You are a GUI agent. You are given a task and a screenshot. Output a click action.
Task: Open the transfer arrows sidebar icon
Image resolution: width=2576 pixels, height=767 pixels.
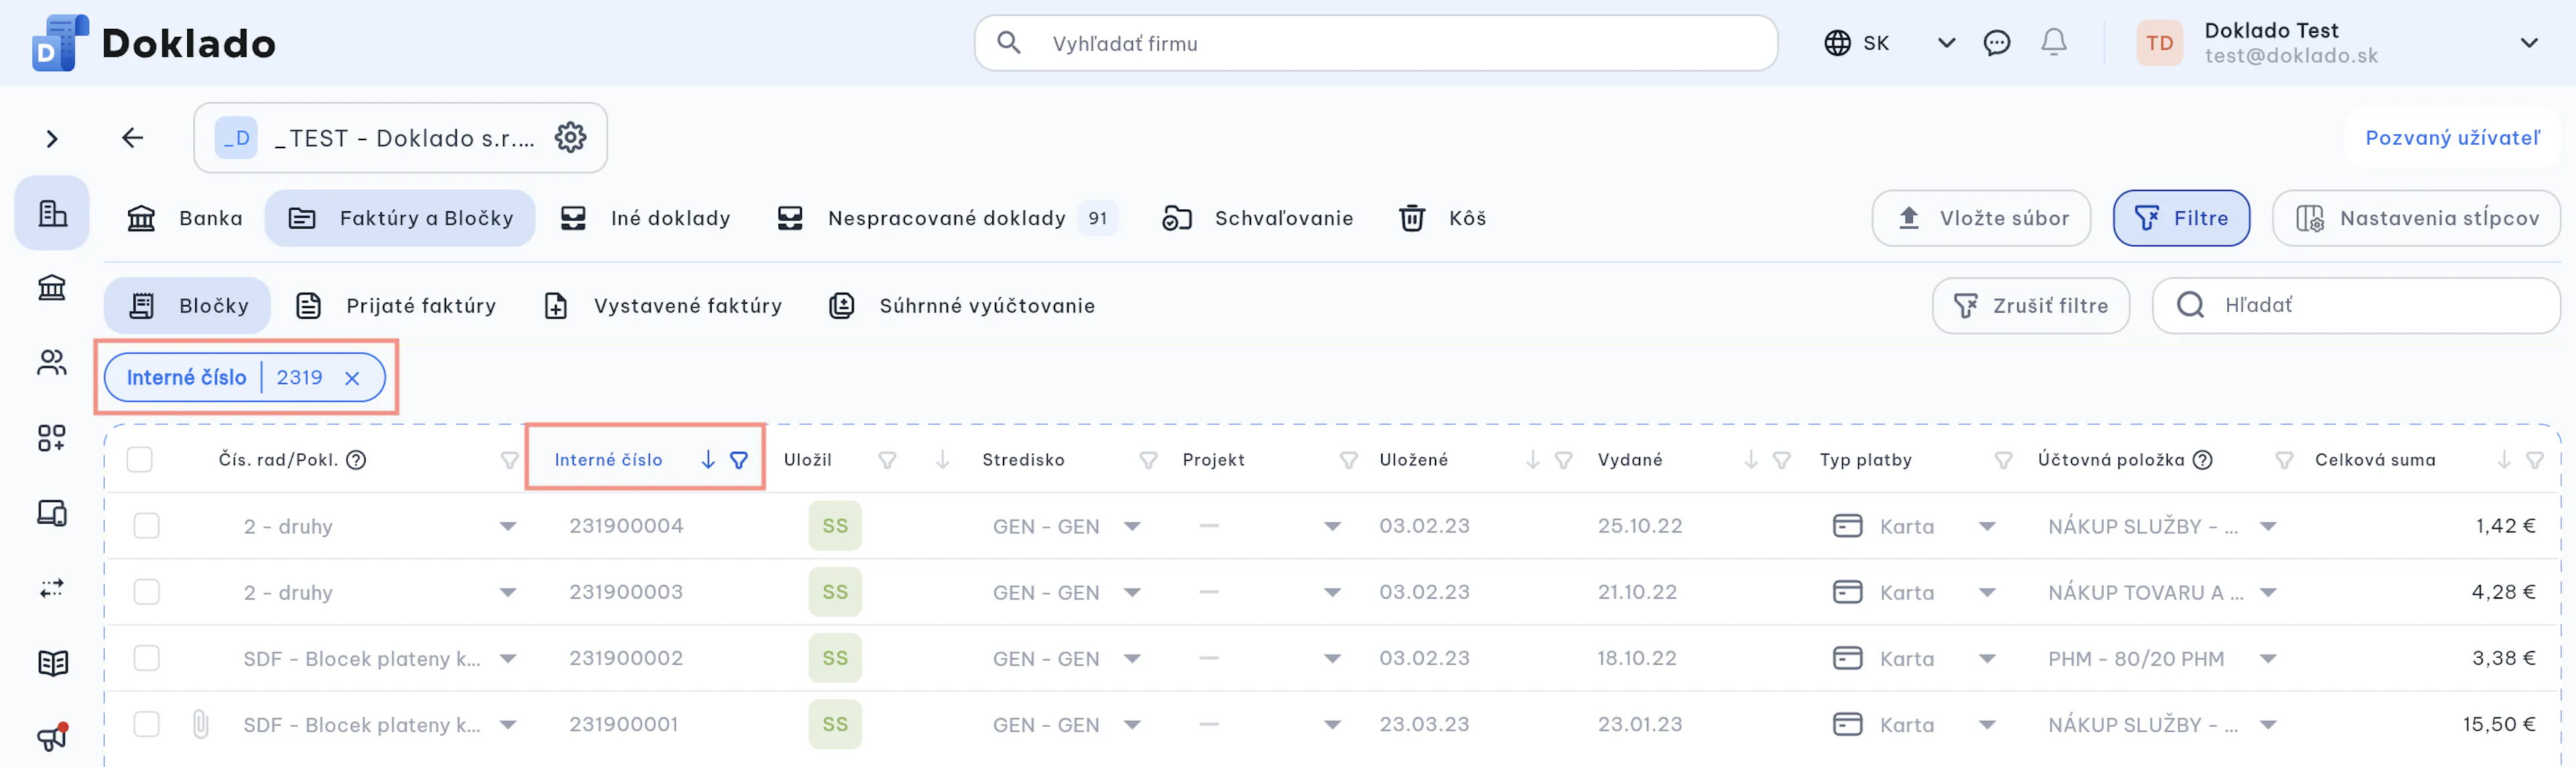(52, 588)
